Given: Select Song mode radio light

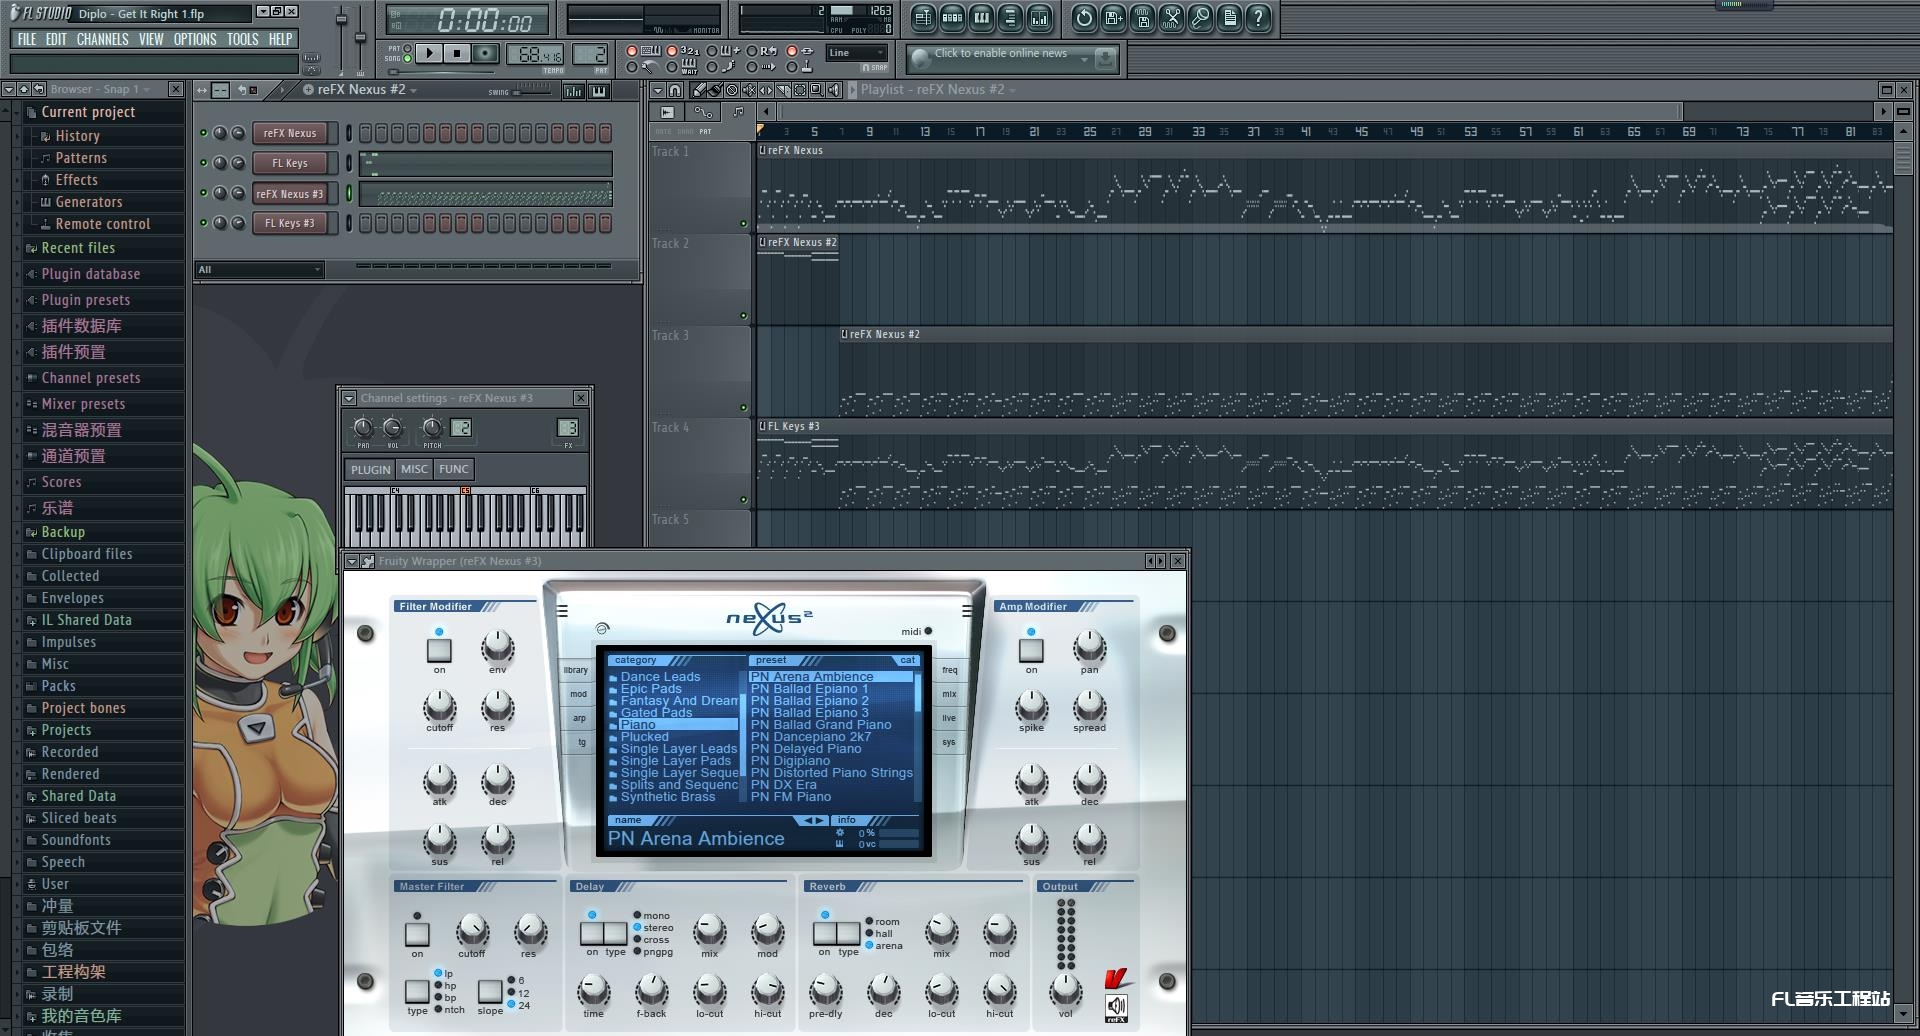Looking at the screenshot, I should click(407, 59).
